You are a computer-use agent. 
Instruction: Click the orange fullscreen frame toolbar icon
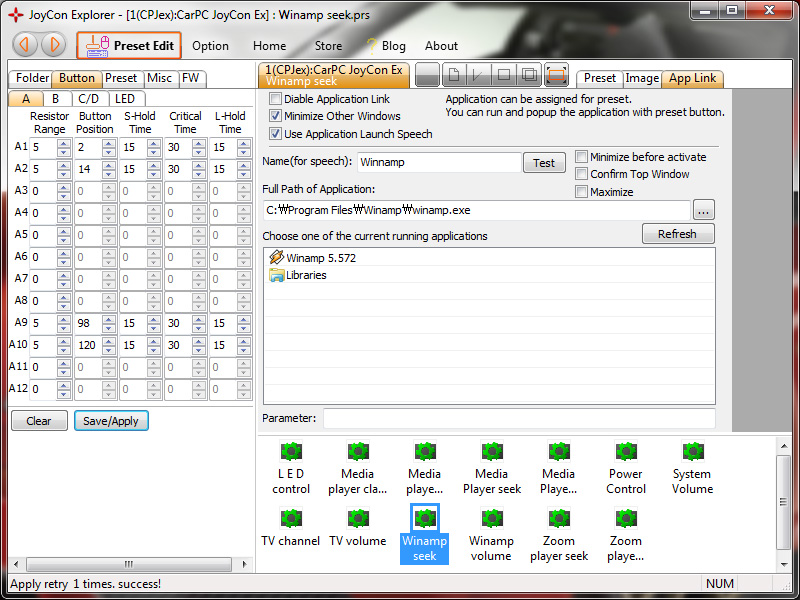point(556,76)
